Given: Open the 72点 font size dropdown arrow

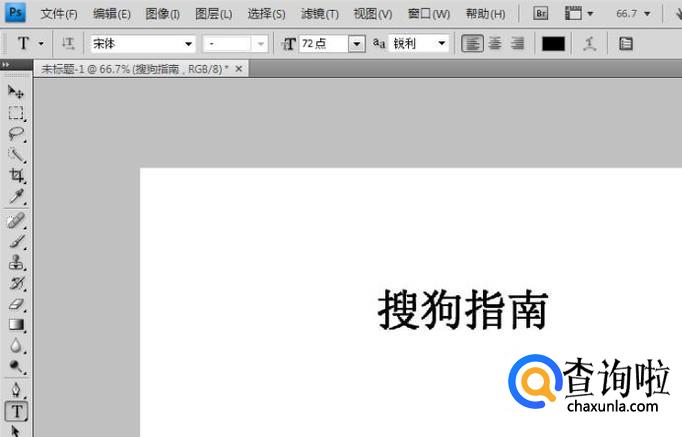Looking at the screenshot, I should point(357,44).
